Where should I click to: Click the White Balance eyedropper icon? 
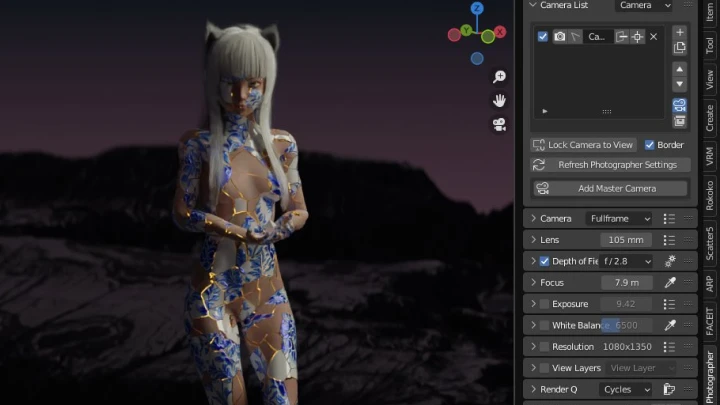point(670,325)
